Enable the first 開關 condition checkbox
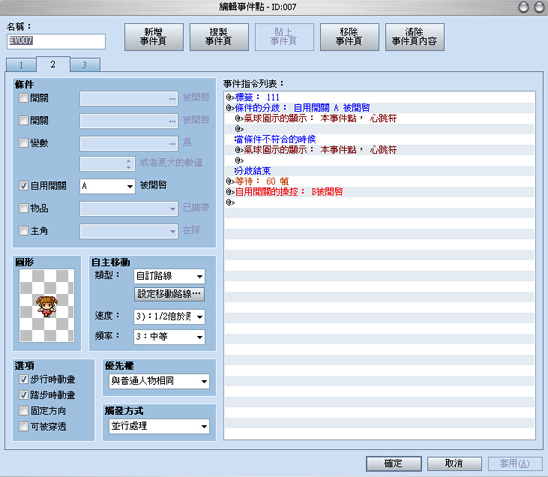548x477 pixels. [23, 98]
